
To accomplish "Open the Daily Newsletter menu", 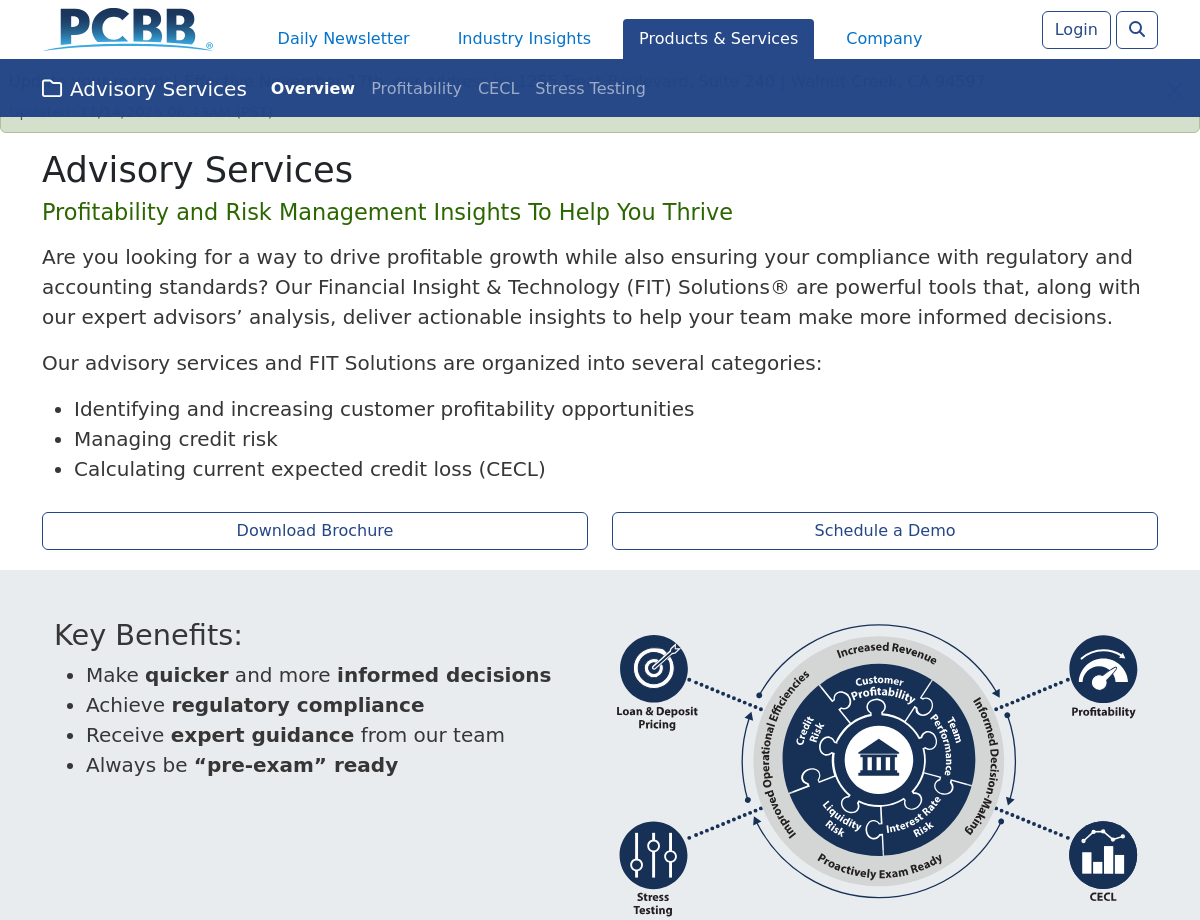I will 343,39.
